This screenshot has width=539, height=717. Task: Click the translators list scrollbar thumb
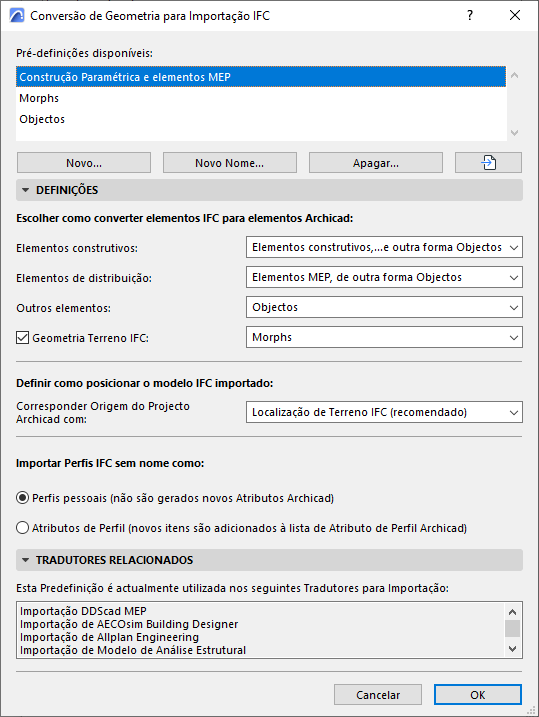[512, 628]
